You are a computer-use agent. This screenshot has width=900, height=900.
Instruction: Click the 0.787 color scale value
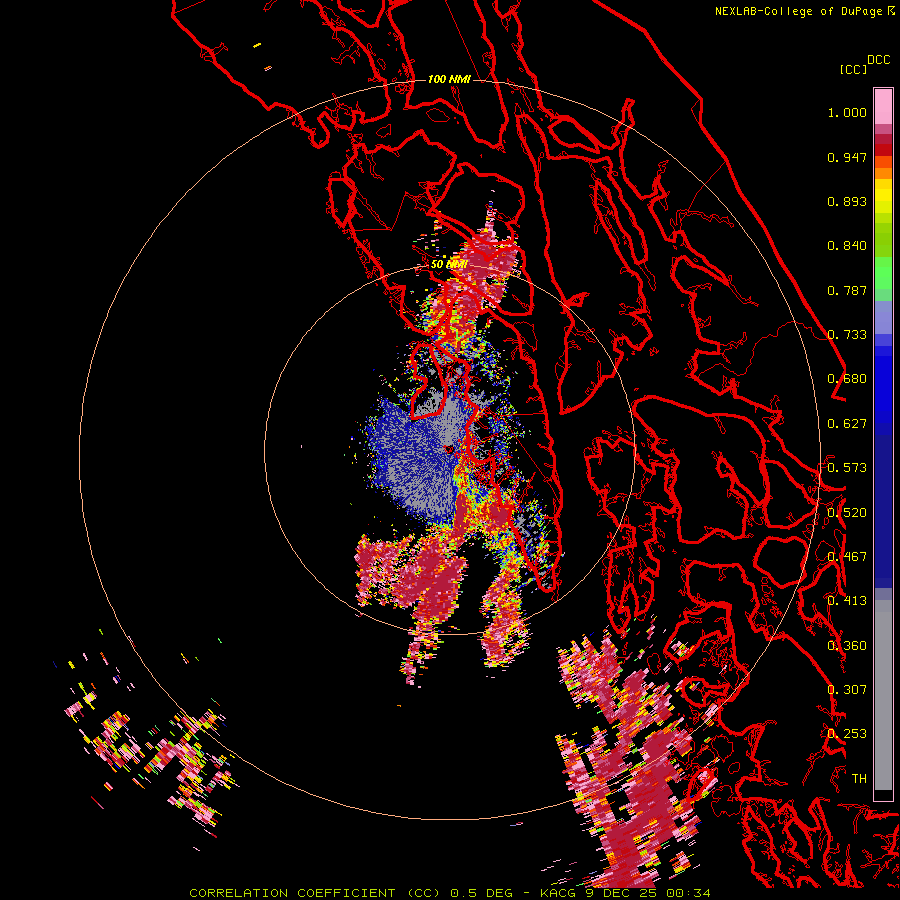(847, 290)
